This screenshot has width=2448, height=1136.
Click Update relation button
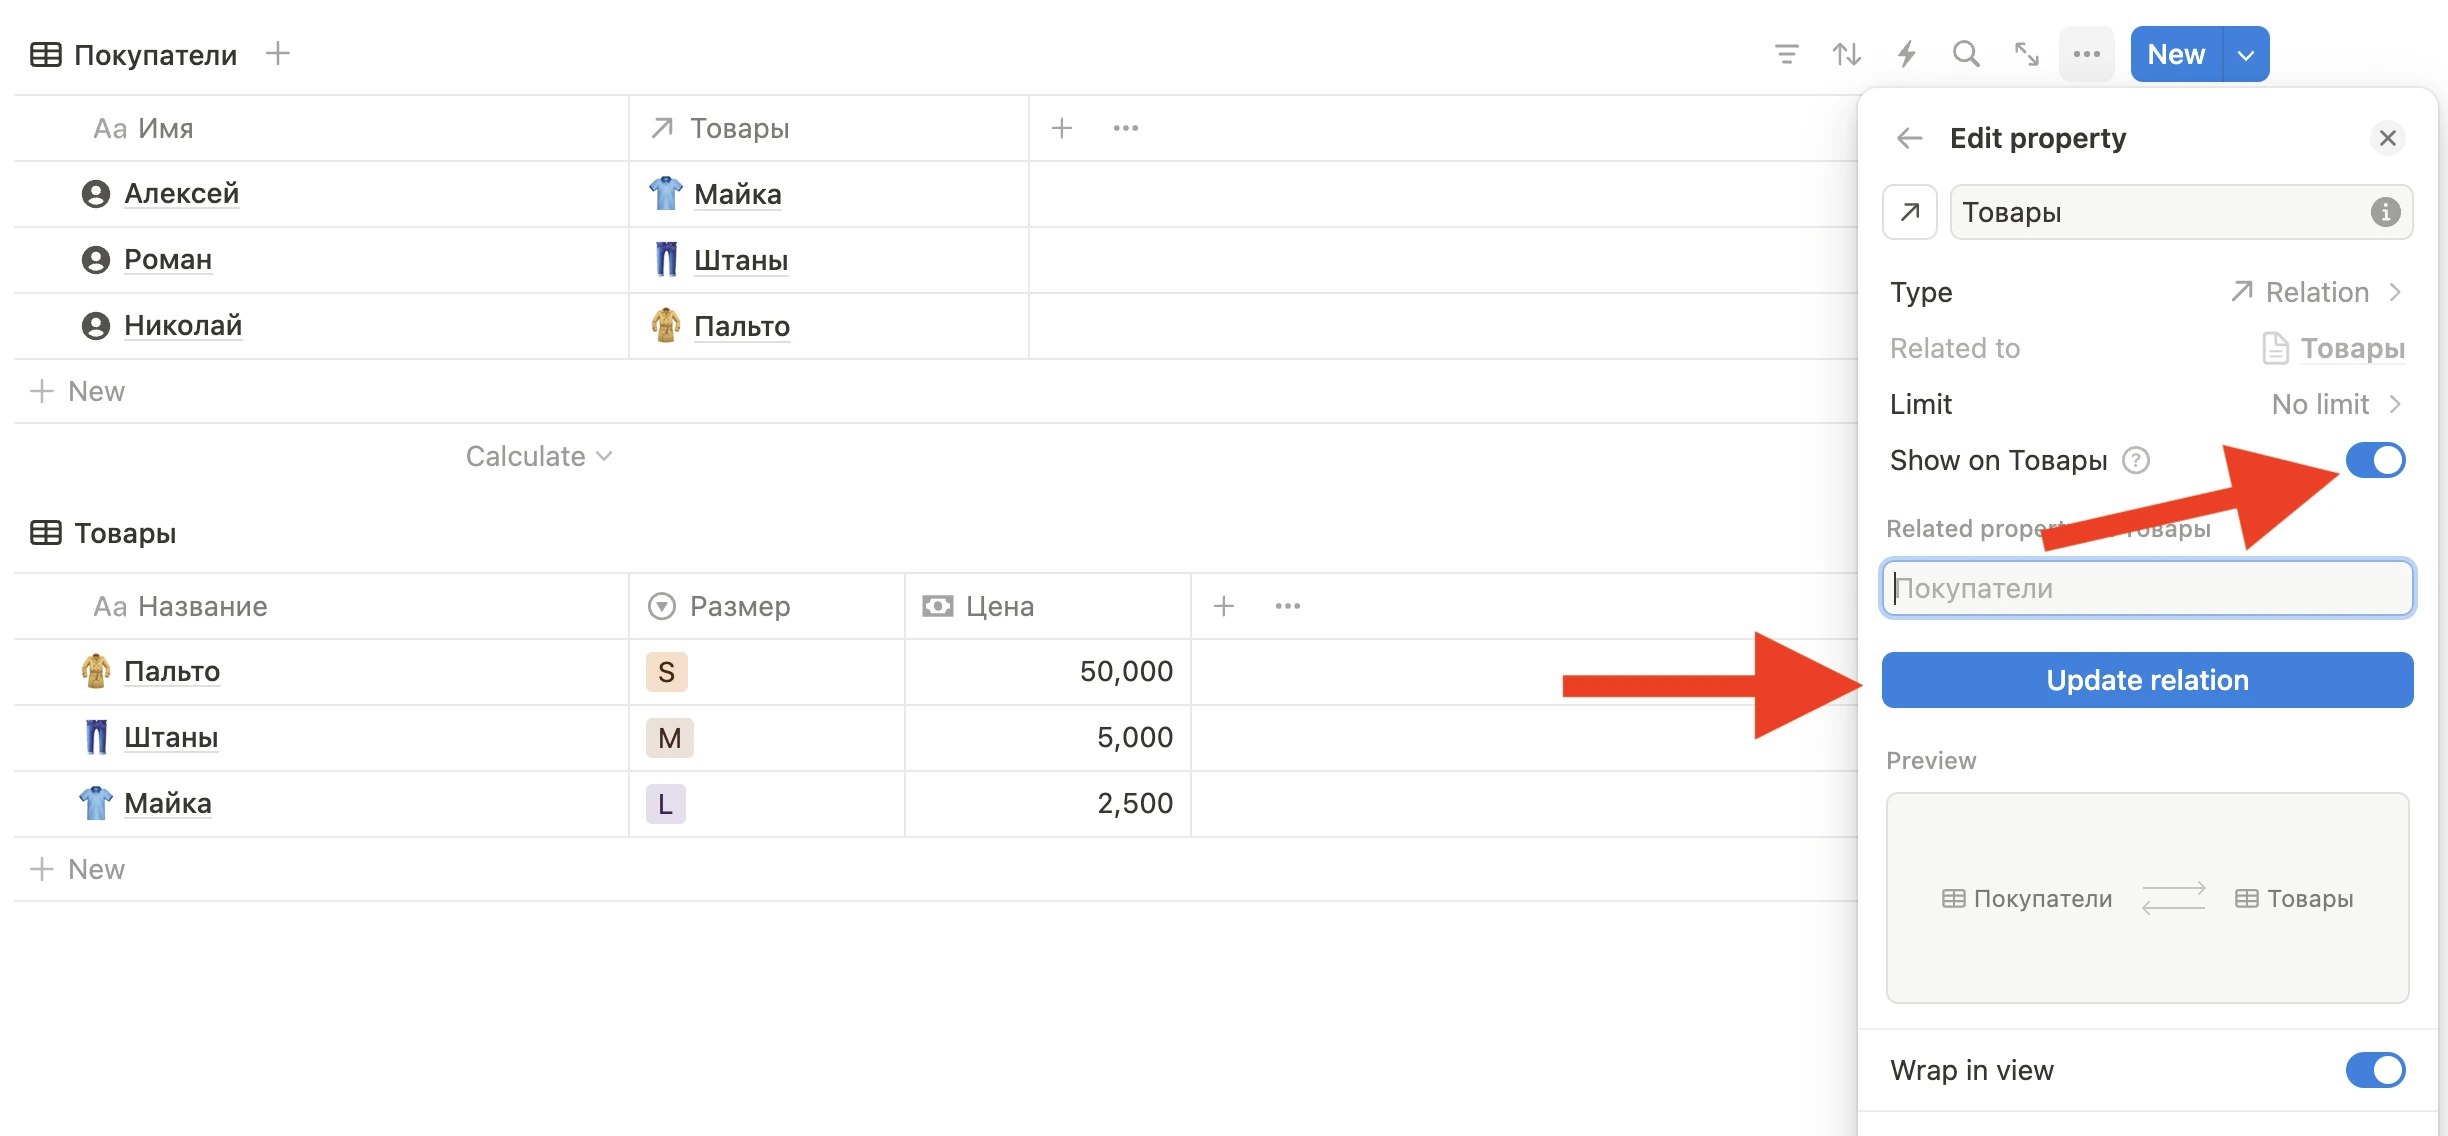(x=2147, y=679)
